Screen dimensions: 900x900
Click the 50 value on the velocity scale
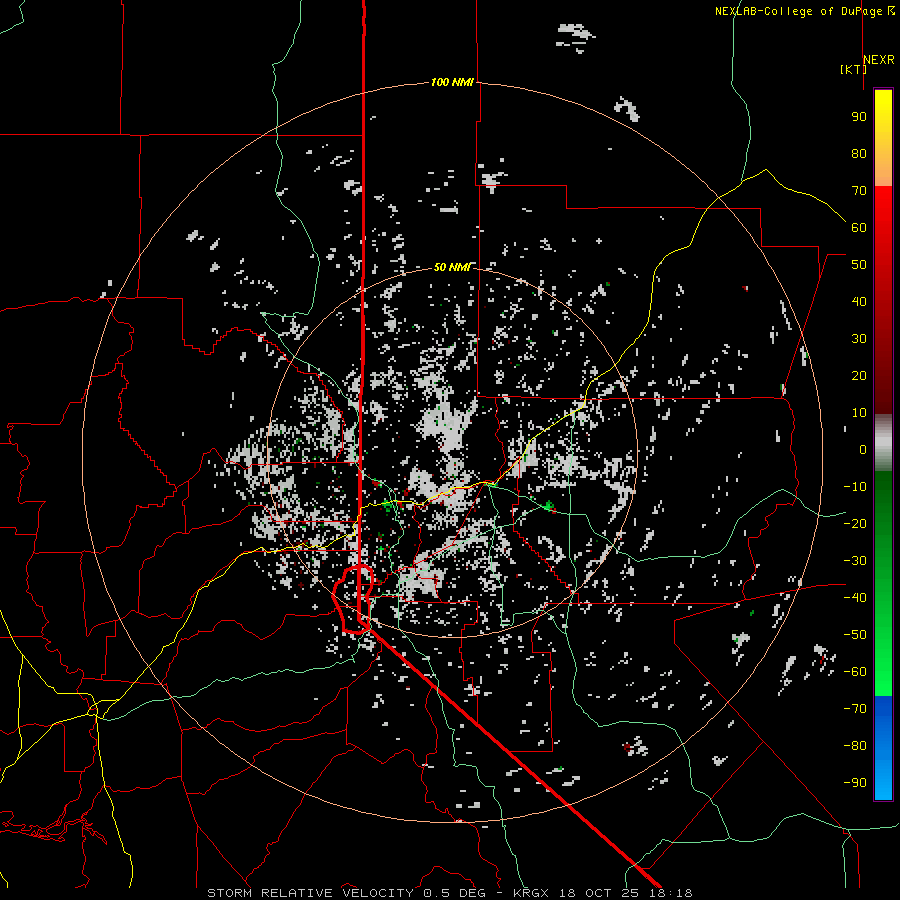(859, 265)
